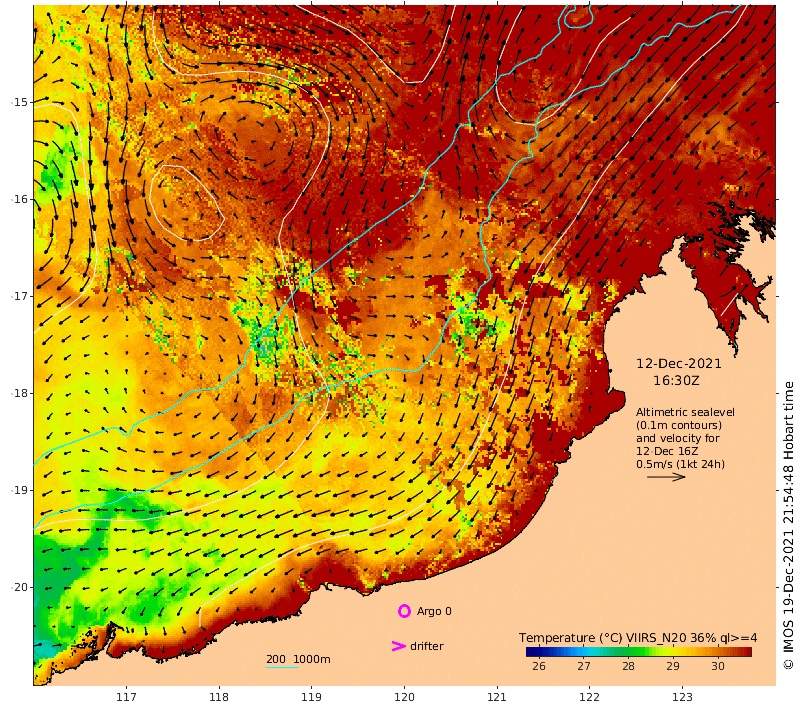Click the IMOS copyright timestamp vertical text
The width and height of the screenshot is (800, 710).
788,525
